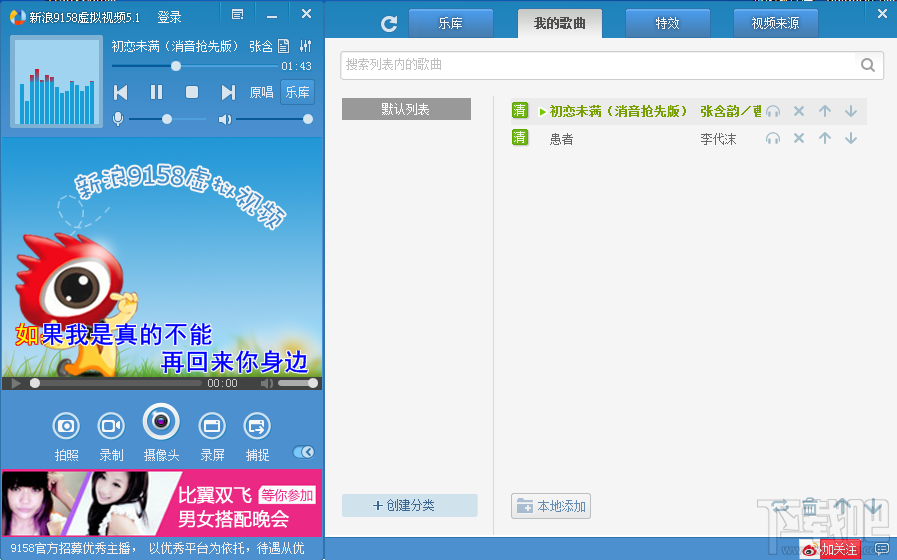
Task: Move 初恋未满 song down
Action: 851,111
